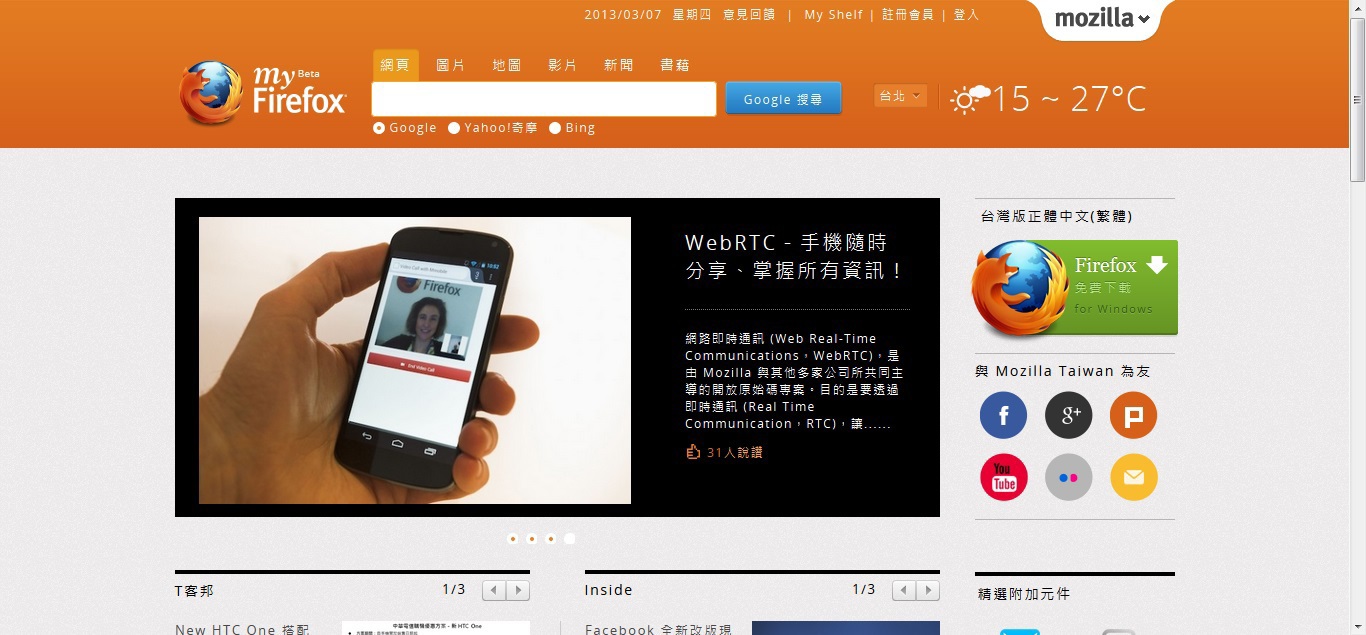Viewport: 1366px width, 635px height.
Task: Click the WebRTC article summary paragraph
Action: pyautogui.click(x=795, y=381)
